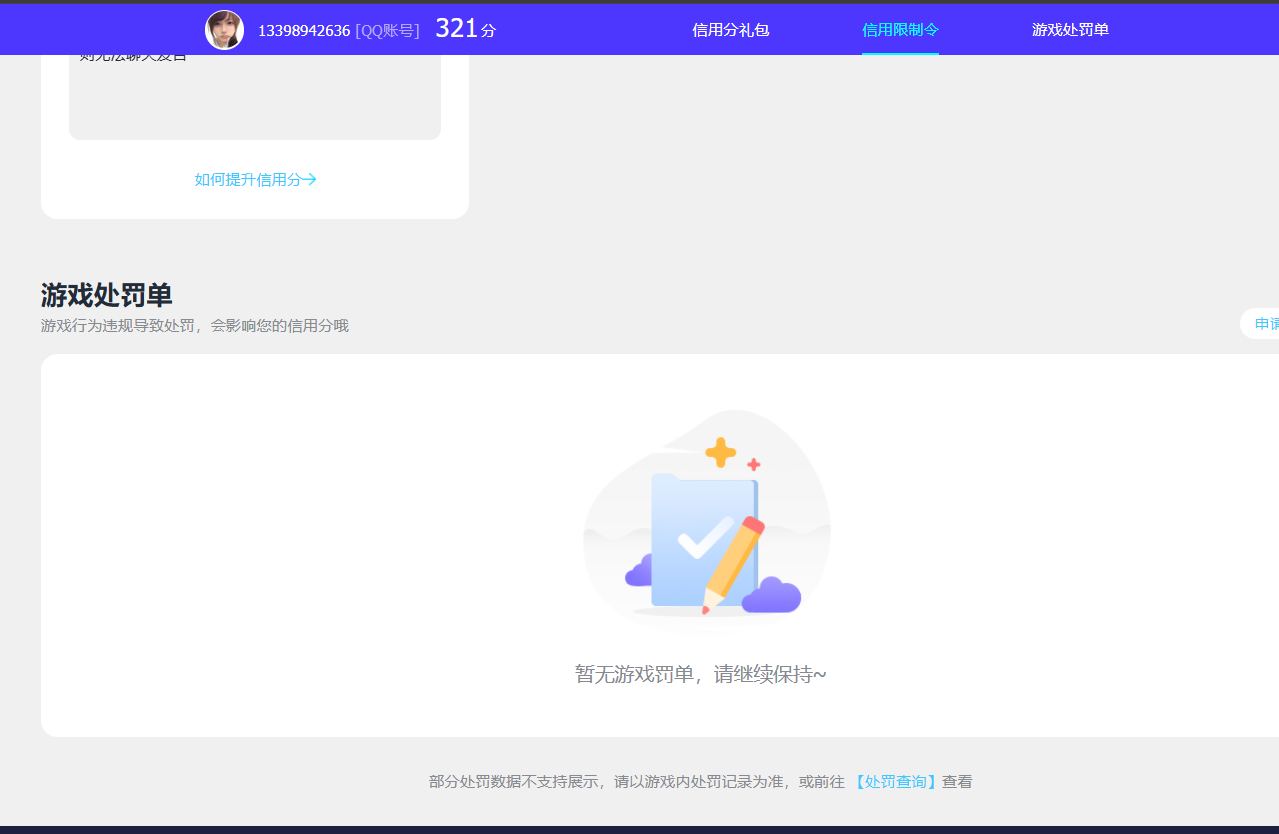Click the 321分 credit score display
Screen dimensions: 1279x834
[x=462, y=28]
